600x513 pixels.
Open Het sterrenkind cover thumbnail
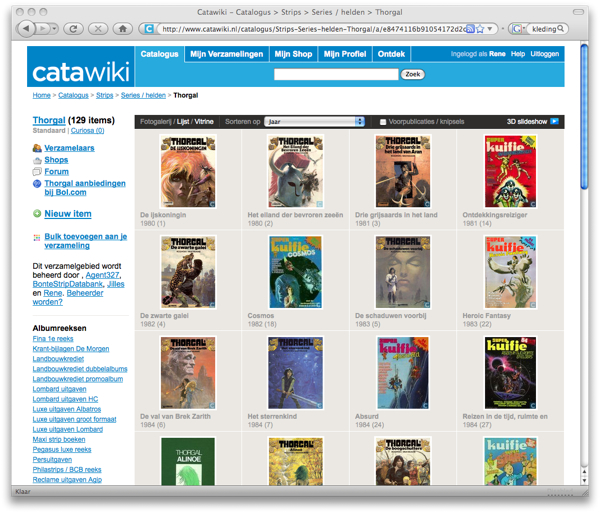[295, 373]
